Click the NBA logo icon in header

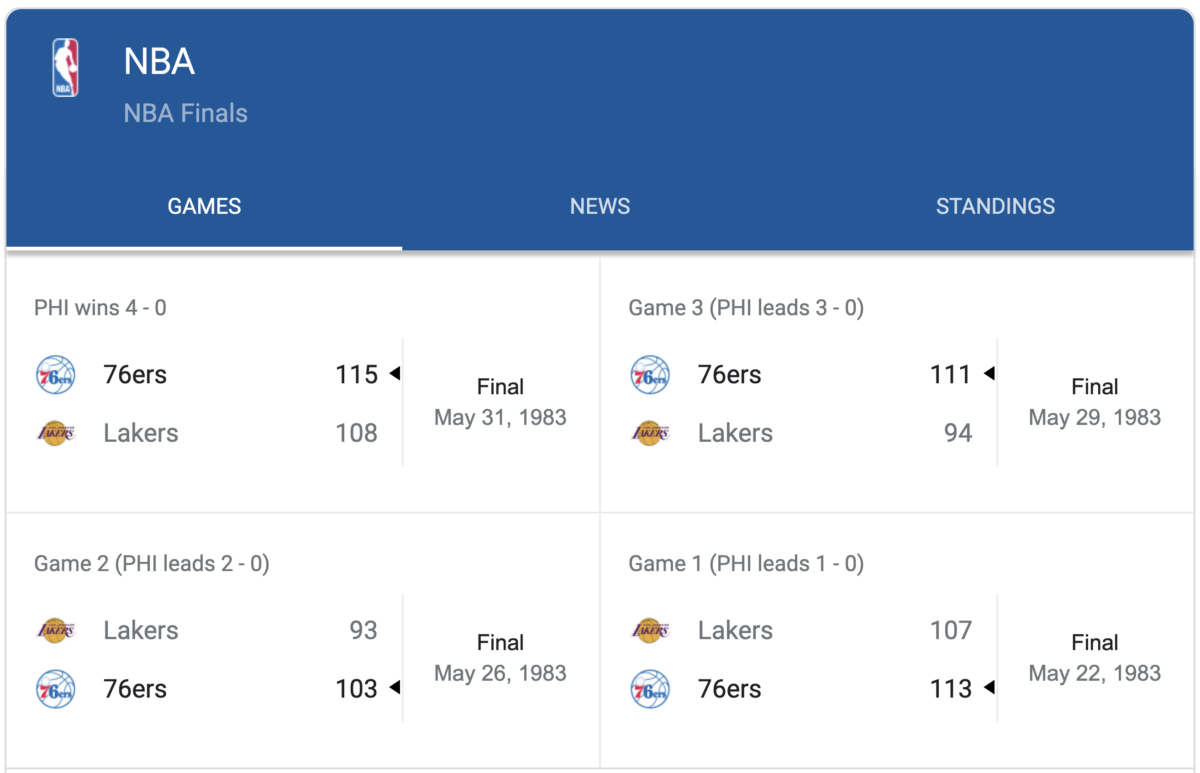click(x=65, y=68)
